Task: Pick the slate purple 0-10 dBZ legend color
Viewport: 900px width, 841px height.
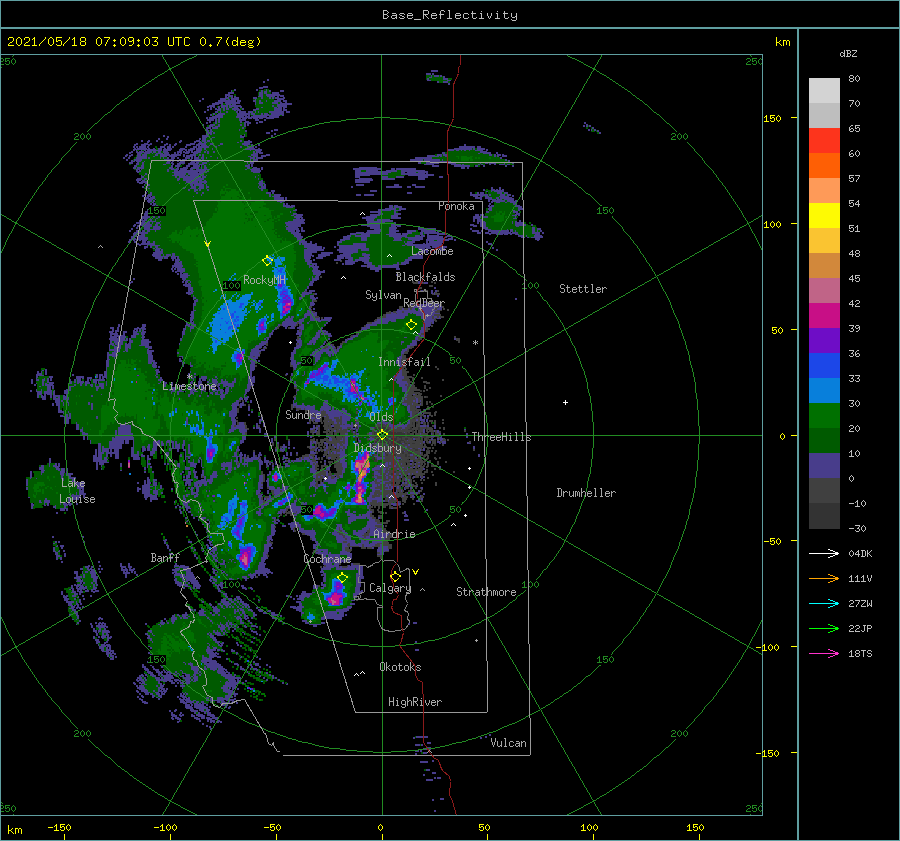Action: (824, 465)
